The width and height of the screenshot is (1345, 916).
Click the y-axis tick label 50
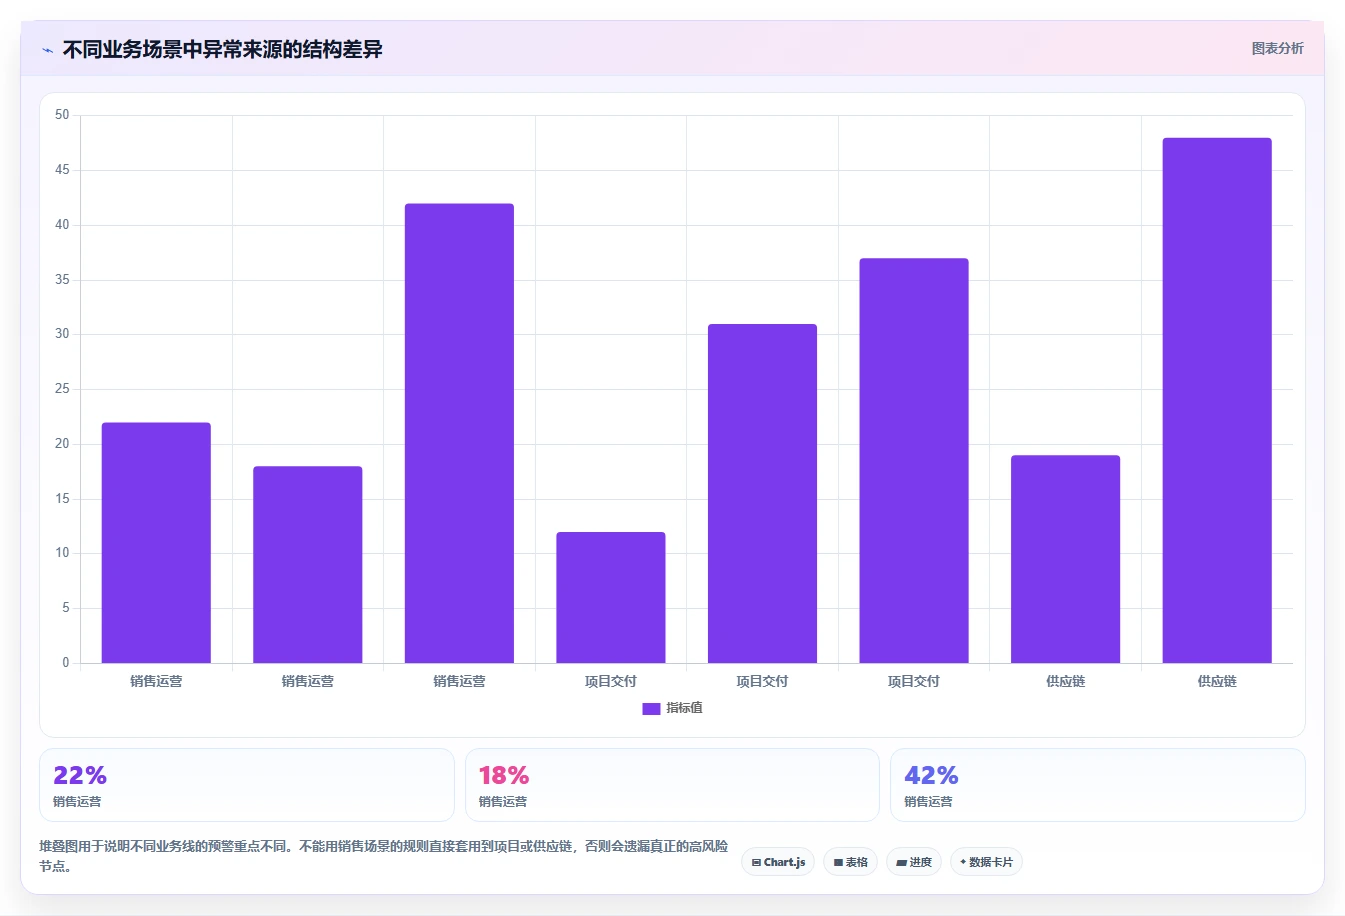click(62, 115)
